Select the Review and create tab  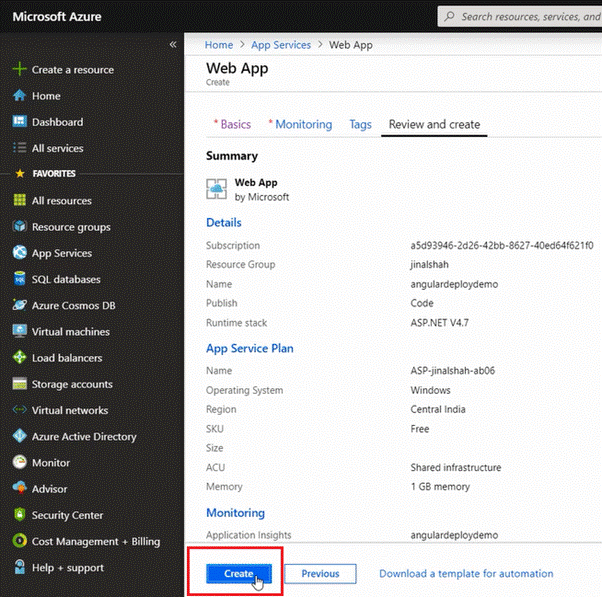pyautogui.click(x=434, y=124)
